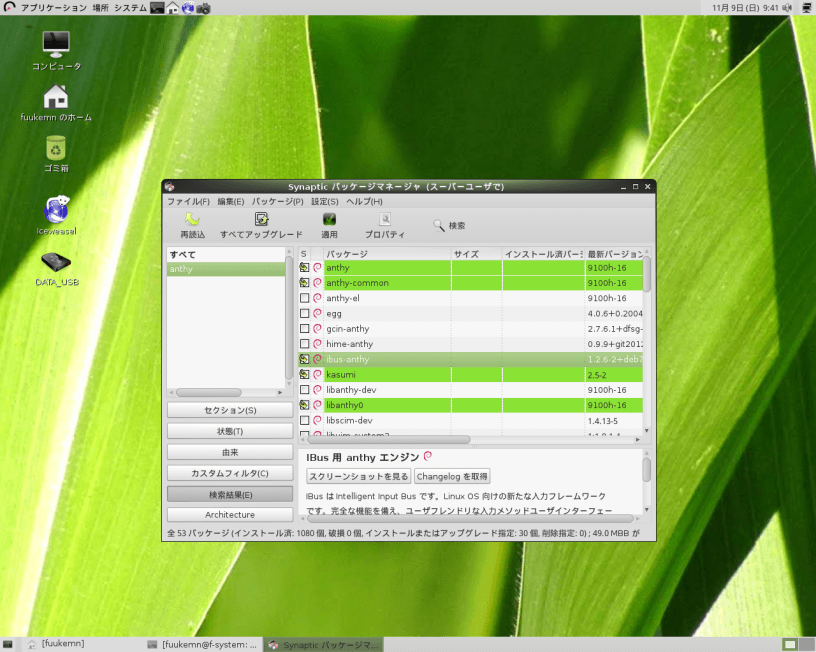The width and height of the screenshot is (816, 652).
Task: Click the Upgrade All (すべてアップグレード) icon
Action: [261, 219]
